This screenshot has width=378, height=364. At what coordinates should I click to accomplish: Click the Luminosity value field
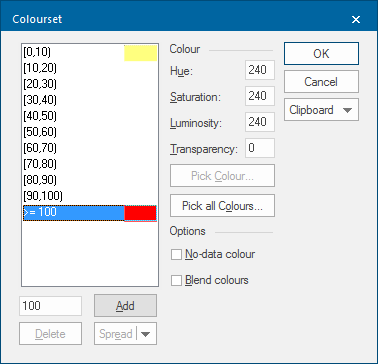(260, 122)
